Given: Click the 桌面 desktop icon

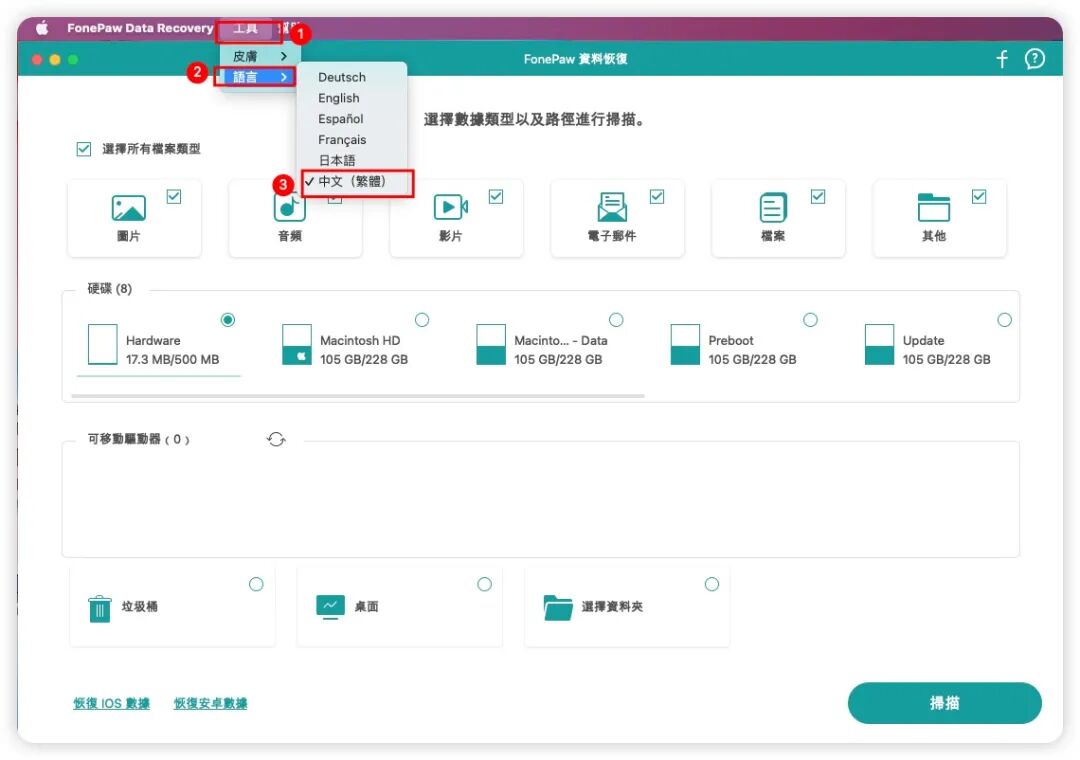Looking at the screenshot, I should coord(331,607).
